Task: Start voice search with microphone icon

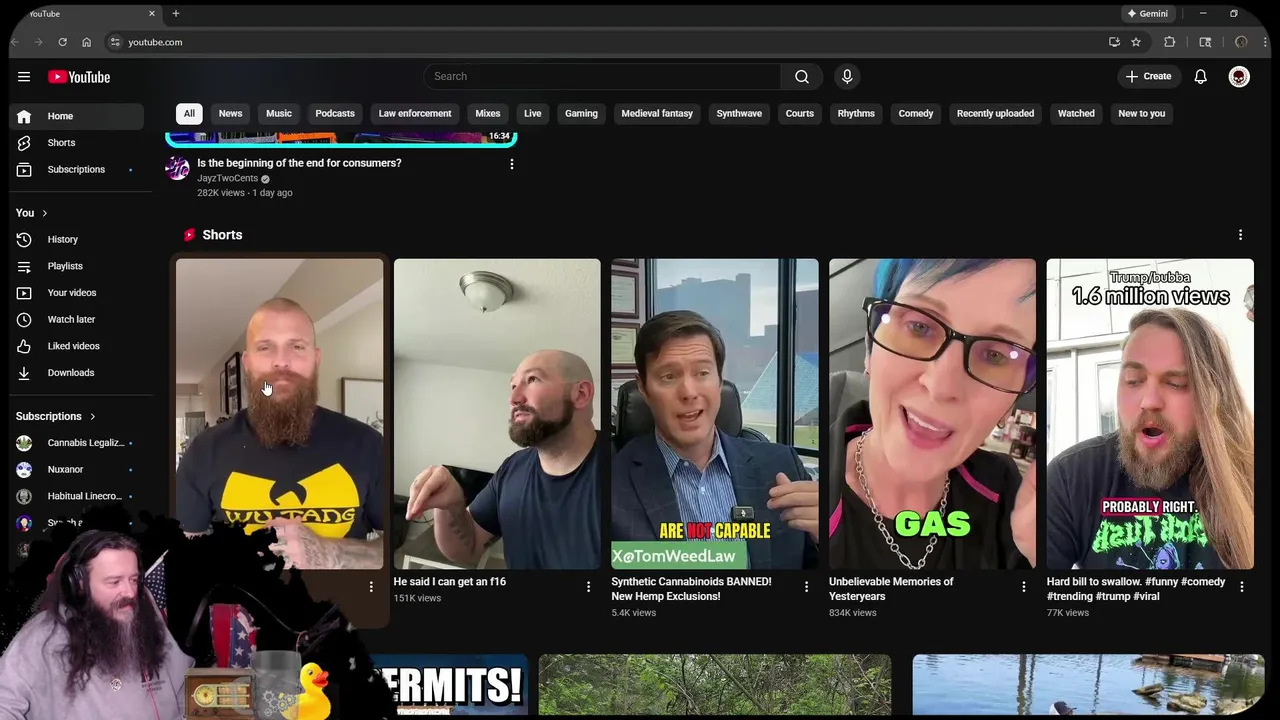Action: click(847, 77)
